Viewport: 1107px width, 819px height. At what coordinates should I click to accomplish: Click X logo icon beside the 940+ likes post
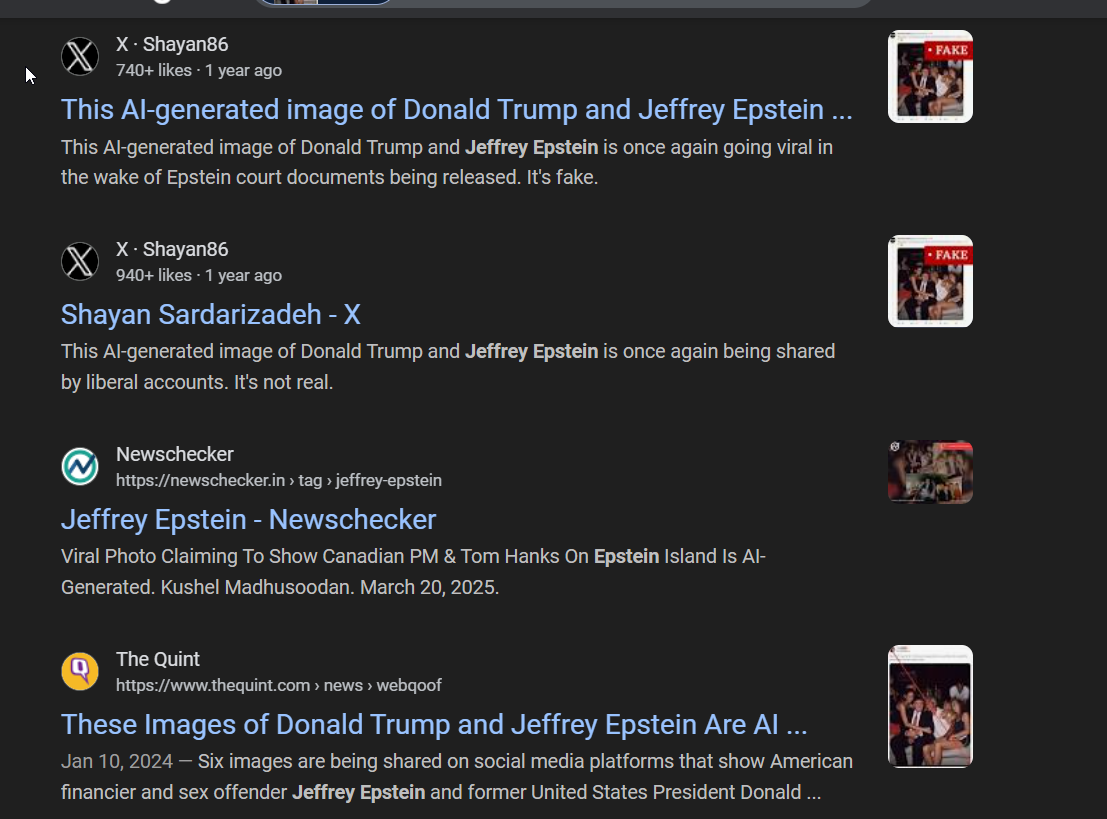click(80, 261)
